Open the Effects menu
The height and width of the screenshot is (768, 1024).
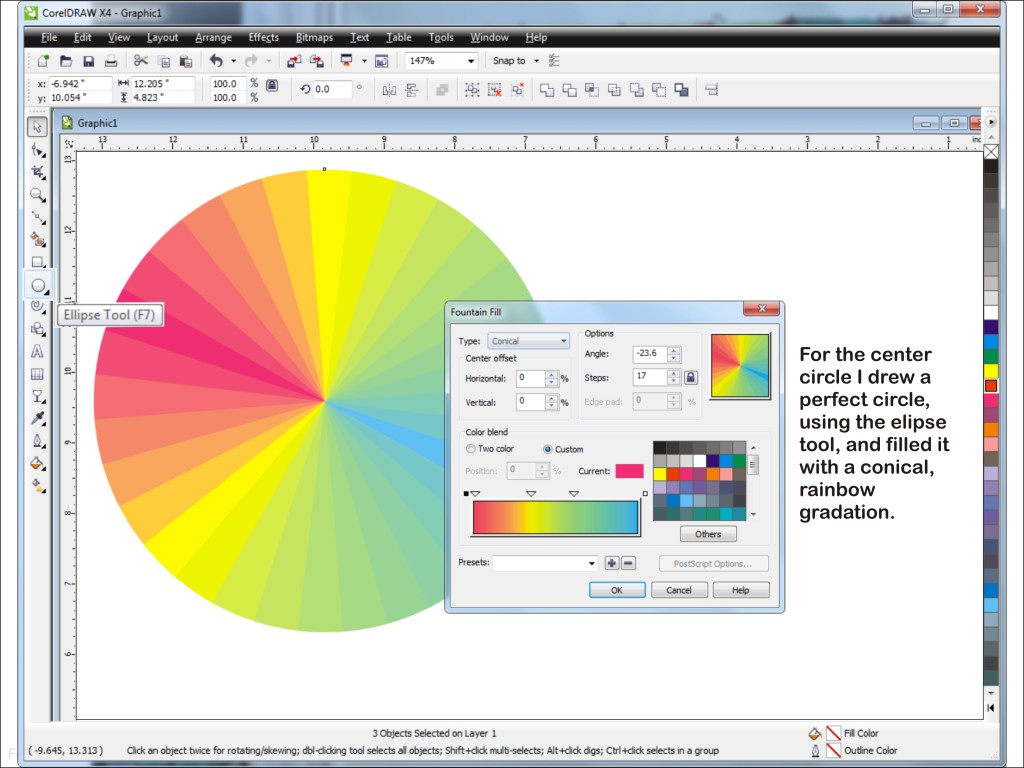[263, 38]
